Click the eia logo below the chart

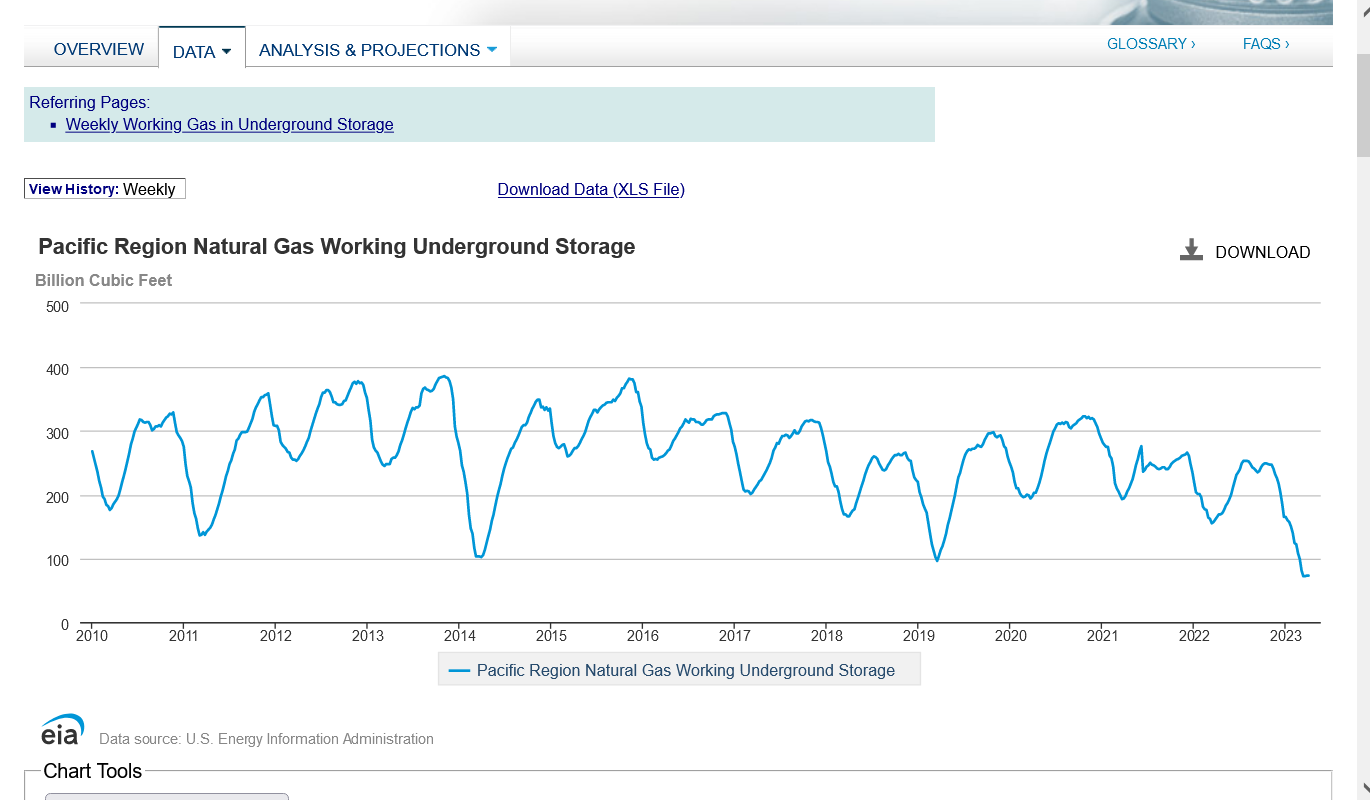[x=62, y=730]
